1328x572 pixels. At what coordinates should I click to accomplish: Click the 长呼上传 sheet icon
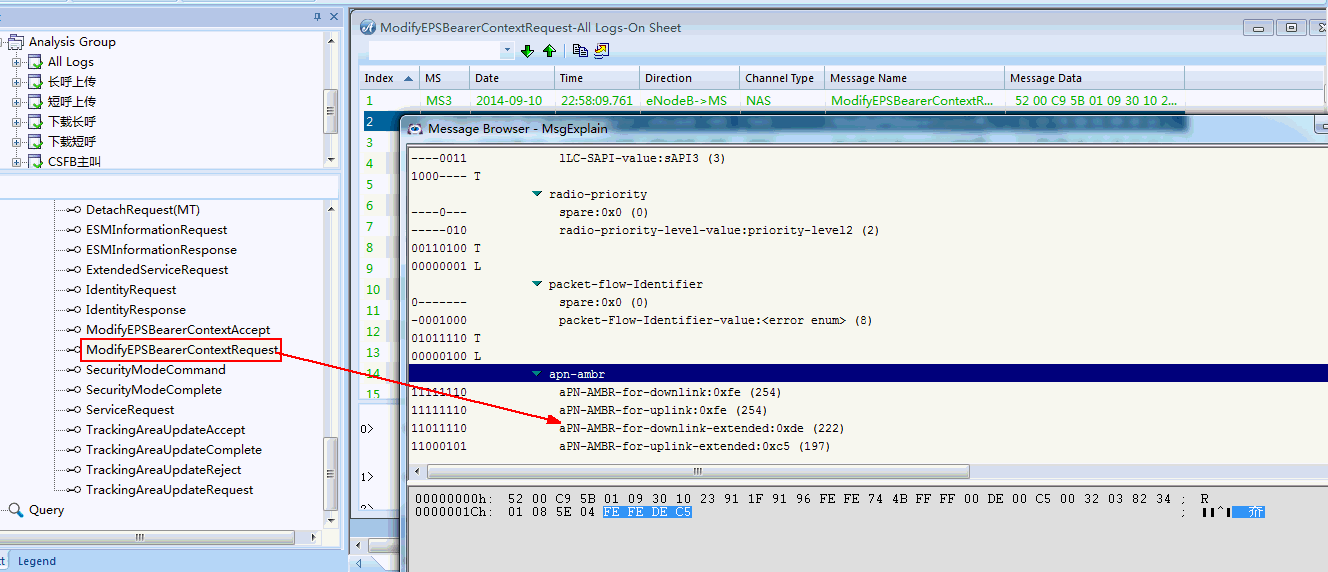pos(35,82)
